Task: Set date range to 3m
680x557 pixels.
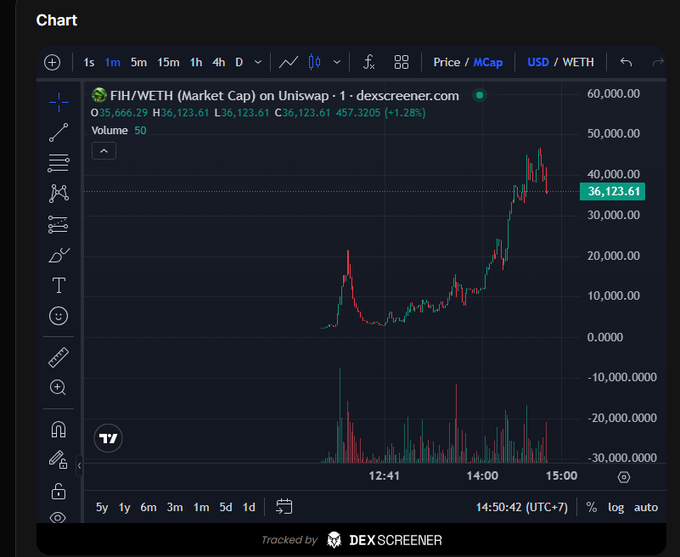Action: pyautogui.click(x=175, y=507)
